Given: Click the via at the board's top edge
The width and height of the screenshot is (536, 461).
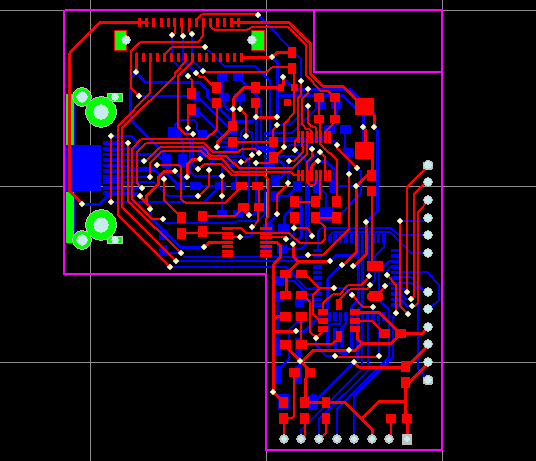Looking at the screenshot, I should pos(258,15).
